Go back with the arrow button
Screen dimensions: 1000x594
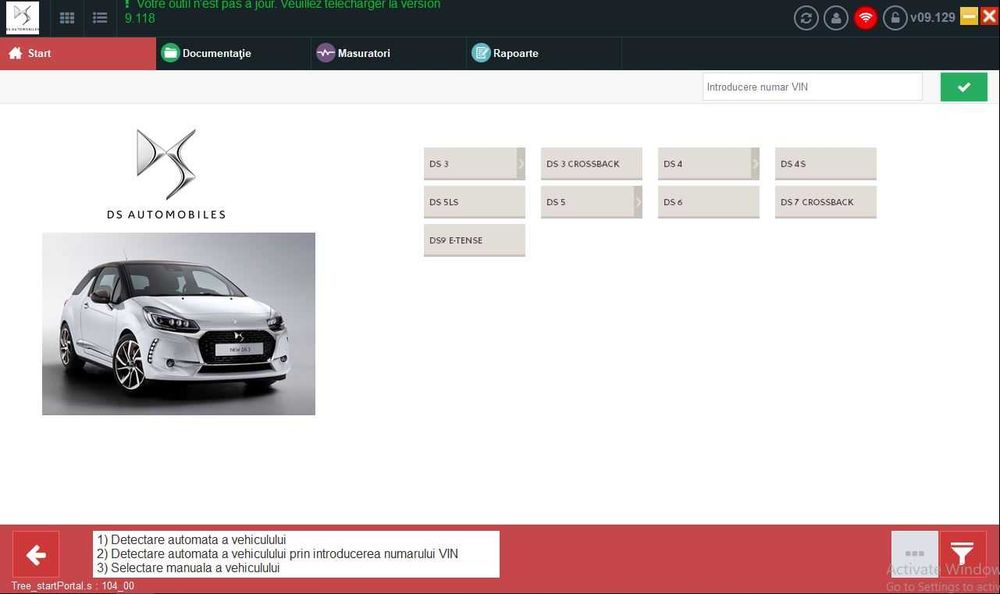point(36,554)
